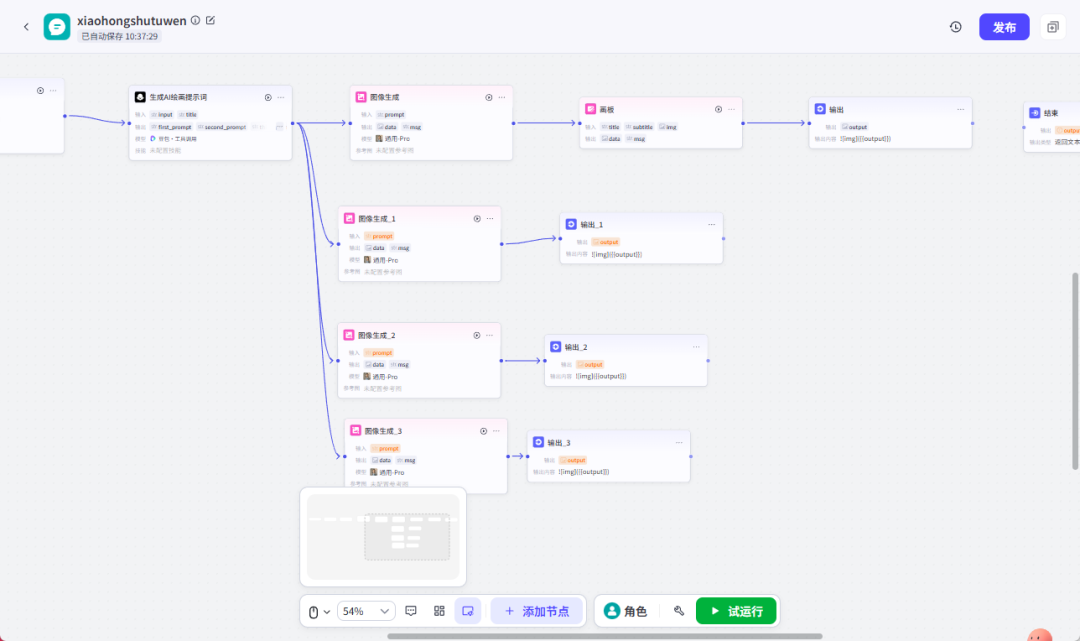
Task: Open more options on 图像生成_2 node
Action: click(x=490, y=335)
